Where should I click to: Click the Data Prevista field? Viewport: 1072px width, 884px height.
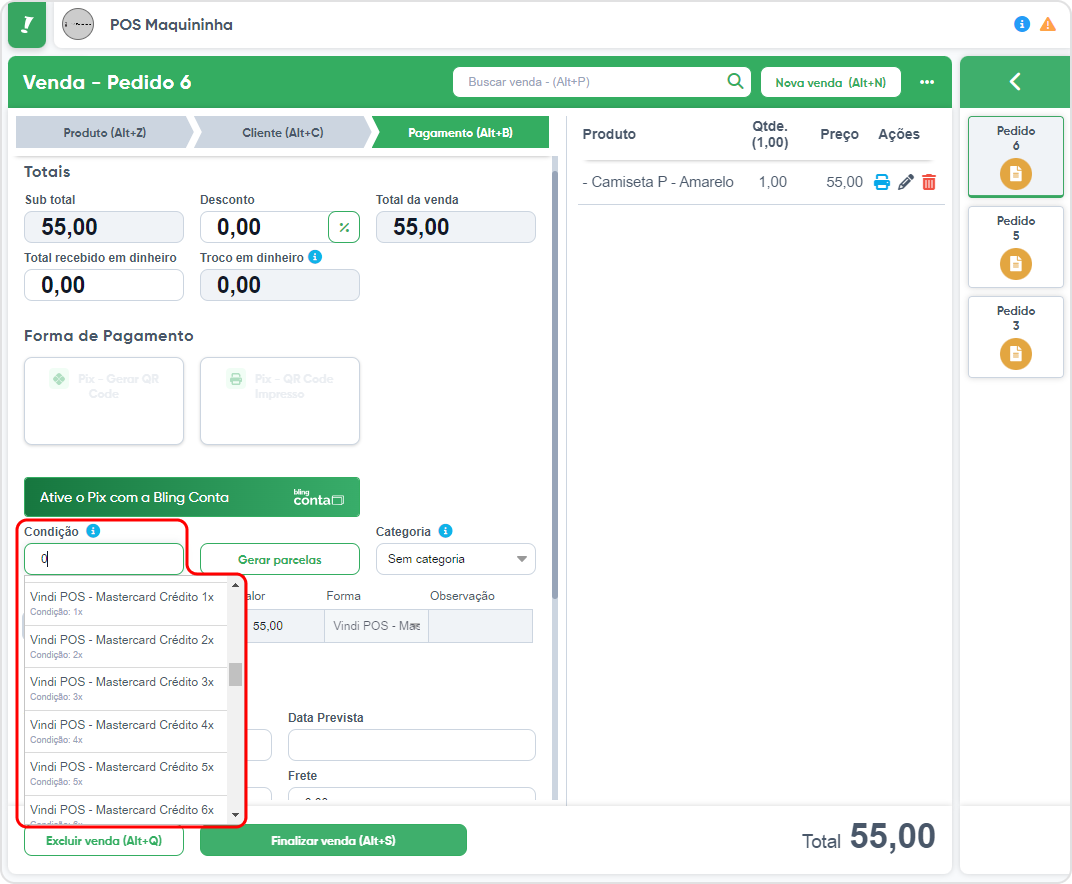click(x=412, y=745)
